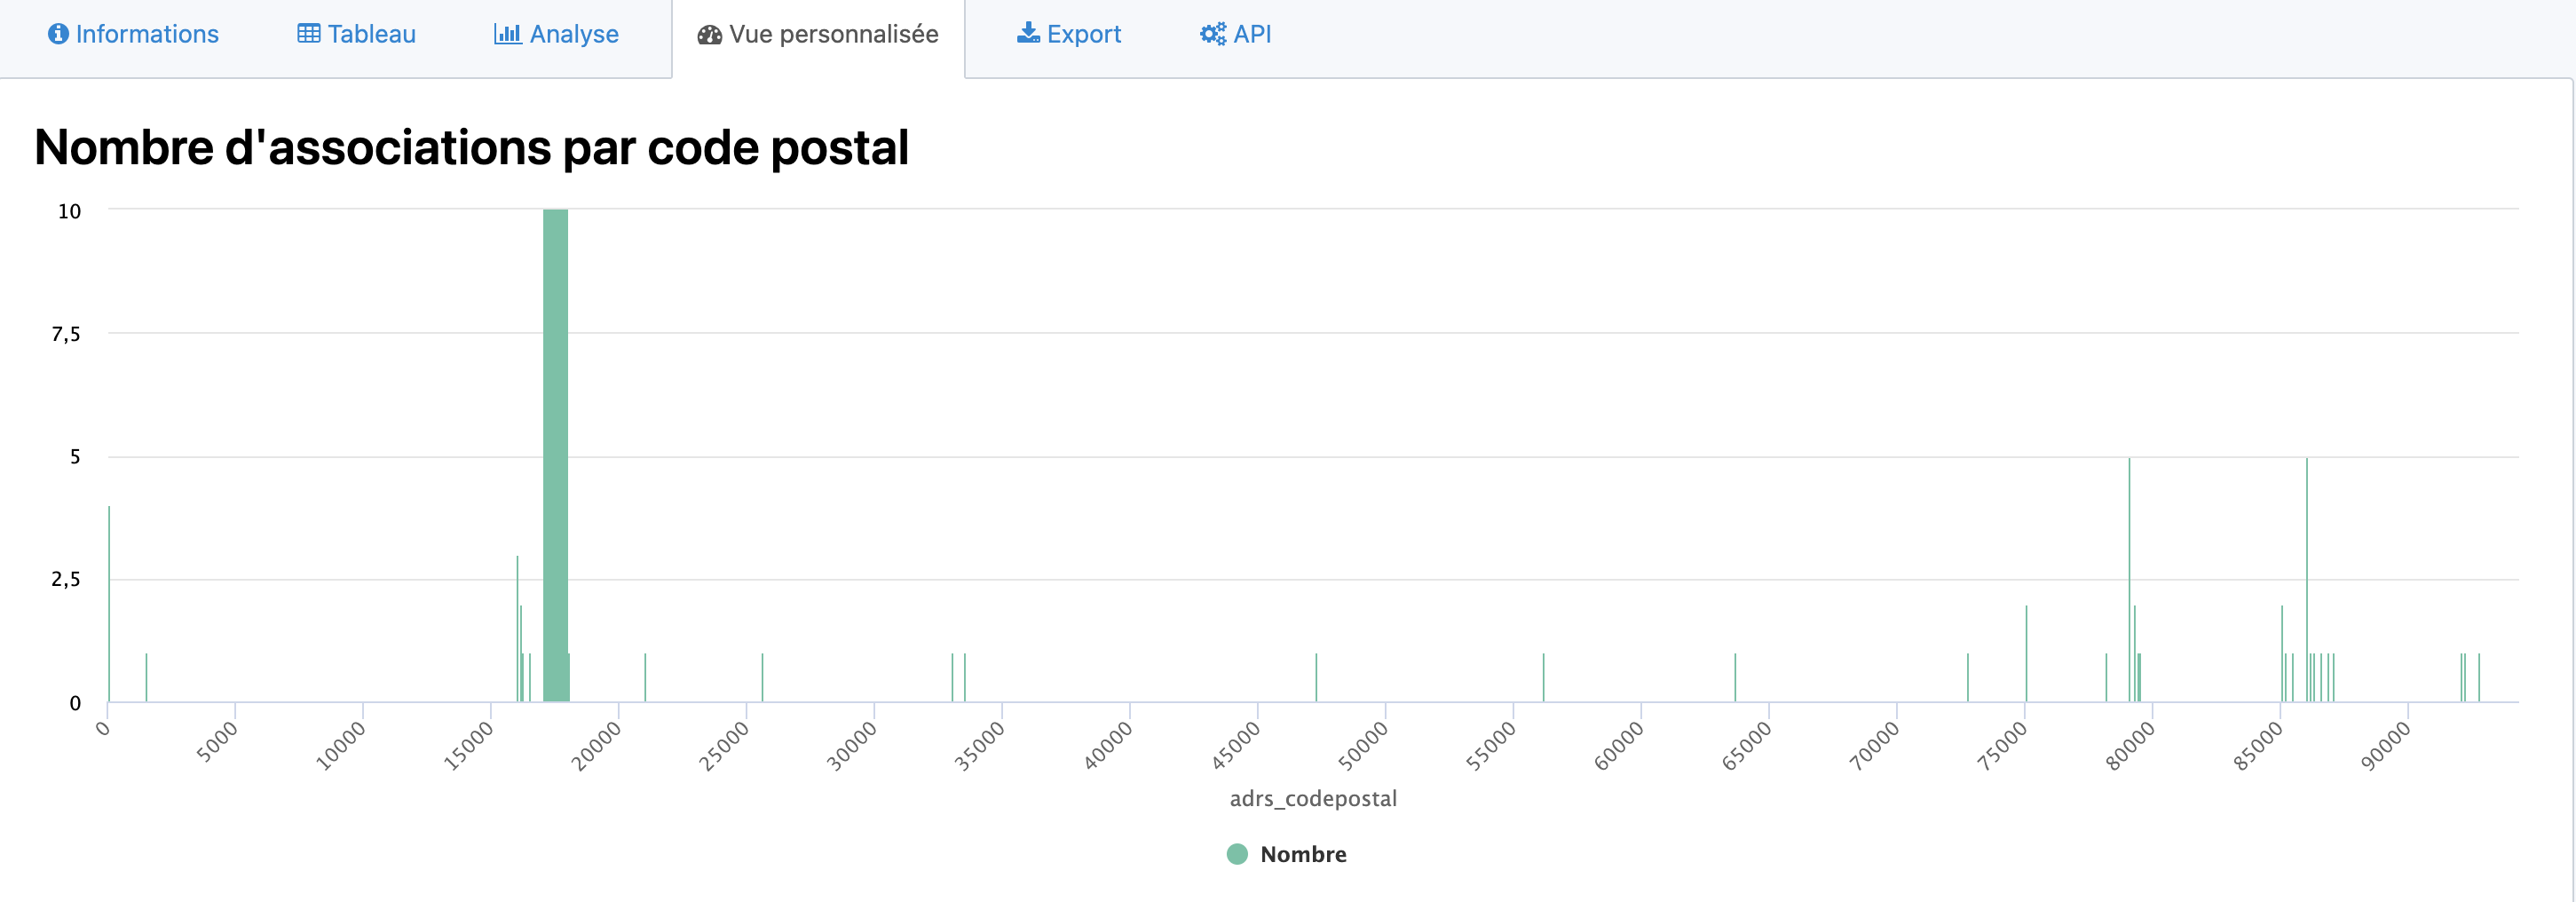The width and height of the screenshot is (2576, 902).
Task: Toggle the Nombre series legend label
Action: point(1302,854)
